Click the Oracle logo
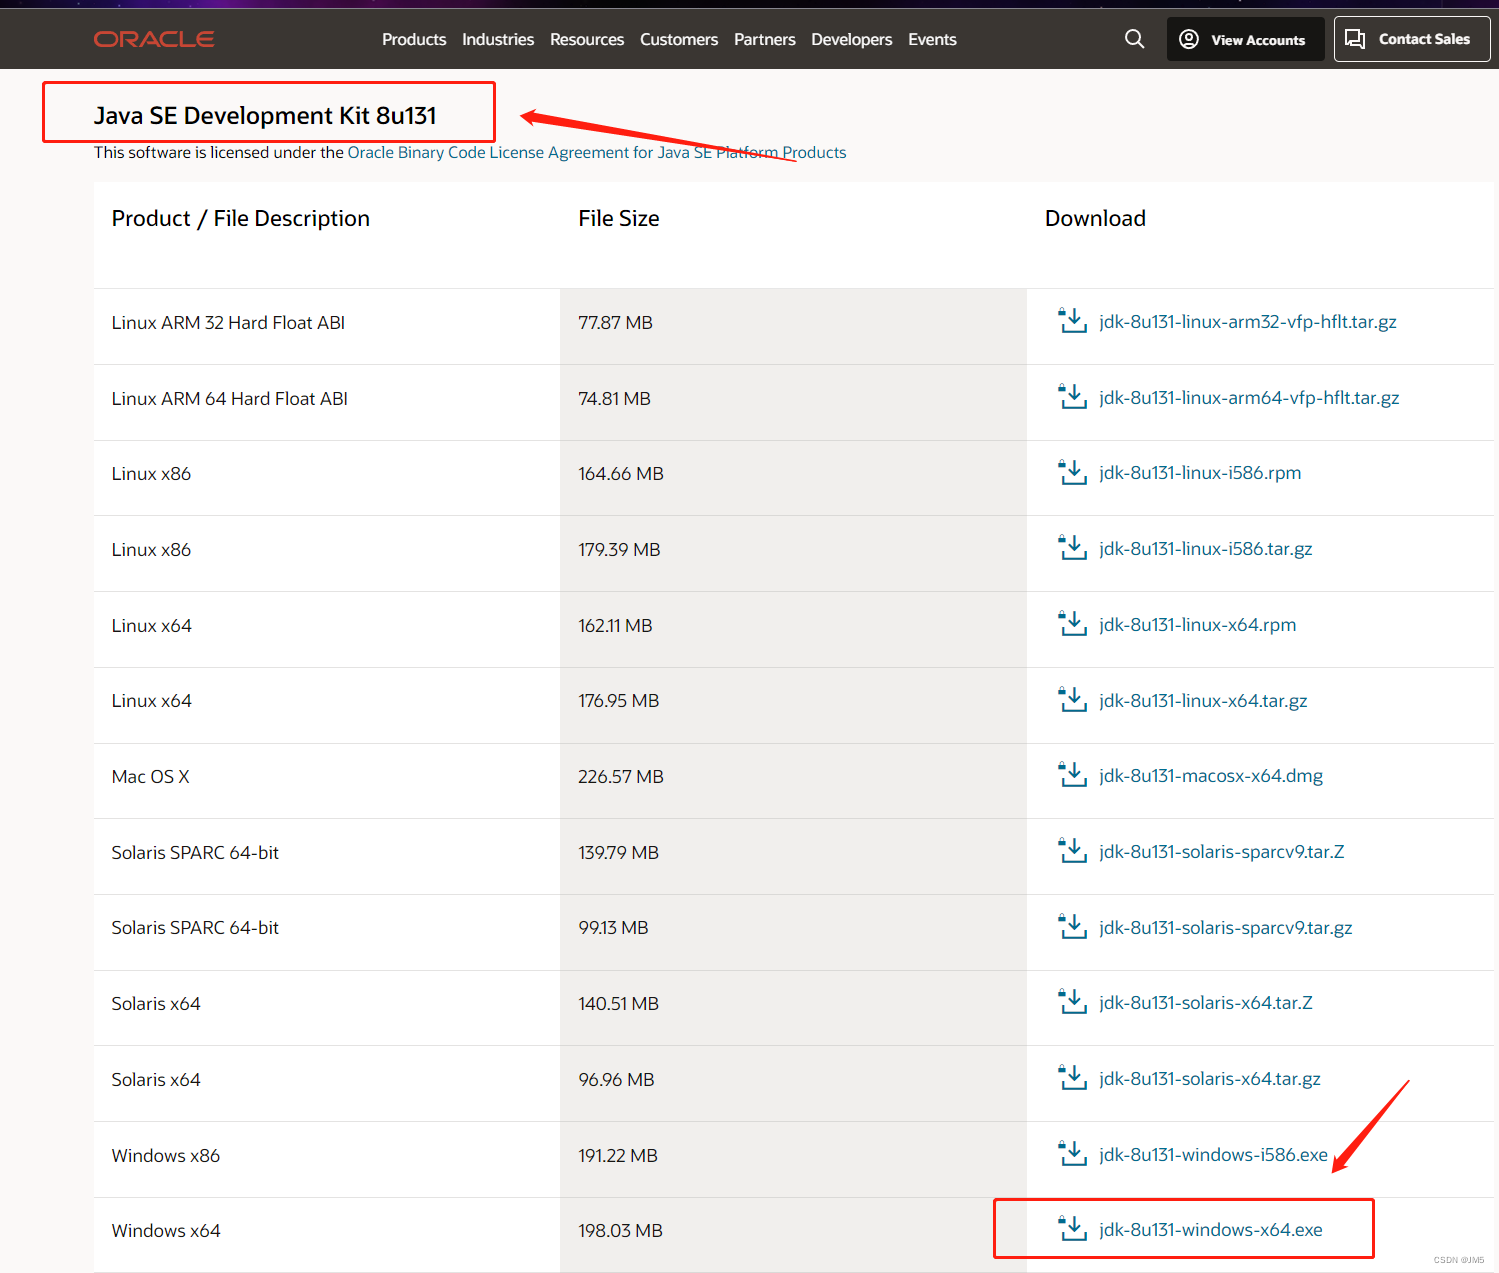The width and height of the screenshot is (1499, 1273). point(154,39)
